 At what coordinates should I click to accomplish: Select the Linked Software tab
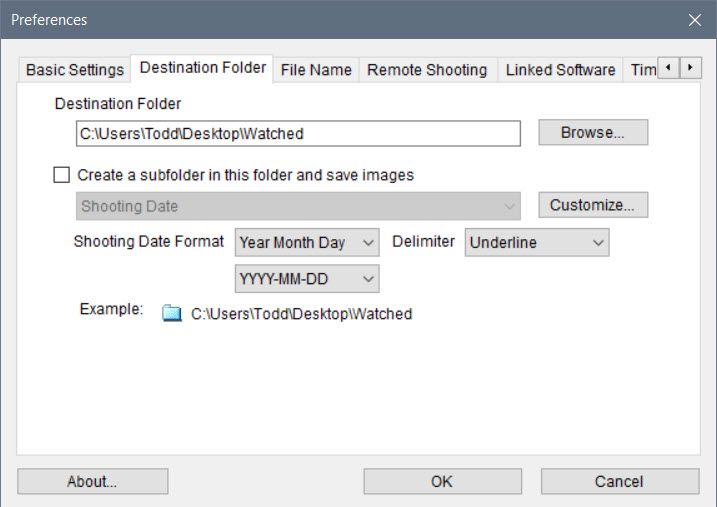tap(560, 70)
